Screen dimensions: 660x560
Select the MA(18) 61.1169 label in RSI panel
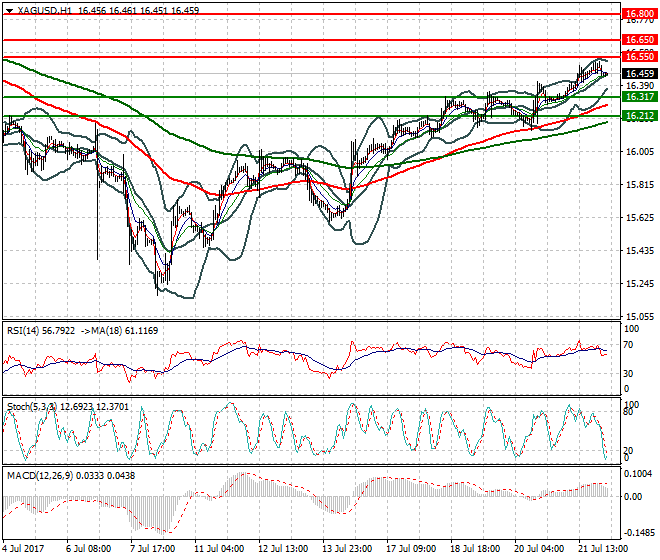click(125, 331)
